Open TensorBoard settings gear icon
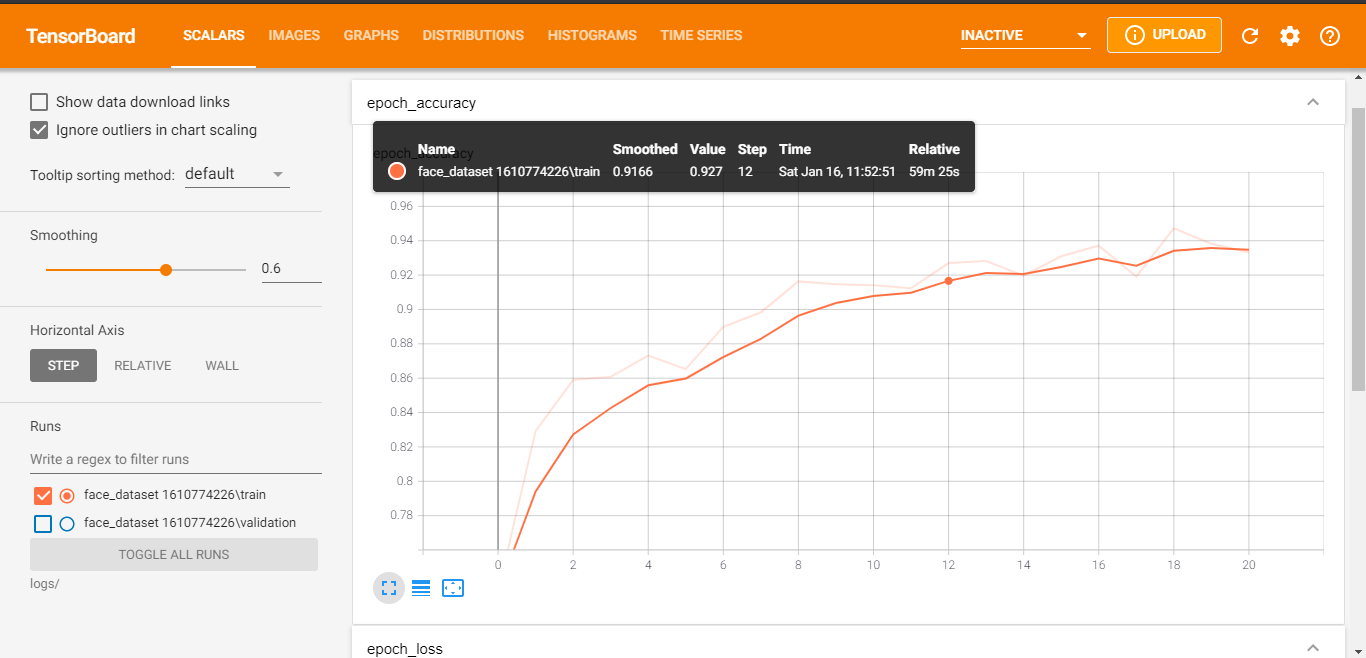Viewport: 1366px width, 658px height. pos(1290,36)
